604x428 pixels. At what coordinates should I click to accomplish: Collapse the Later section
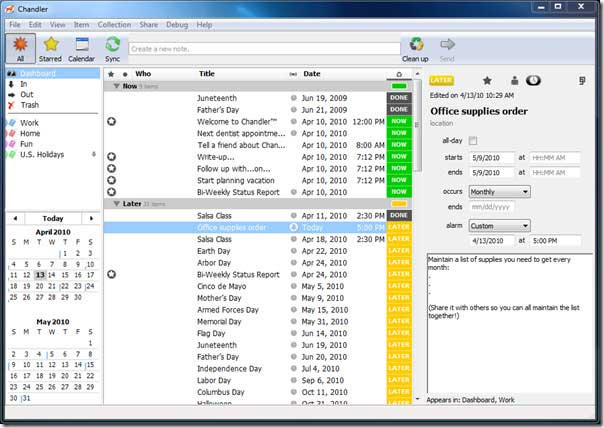point(116,204)
